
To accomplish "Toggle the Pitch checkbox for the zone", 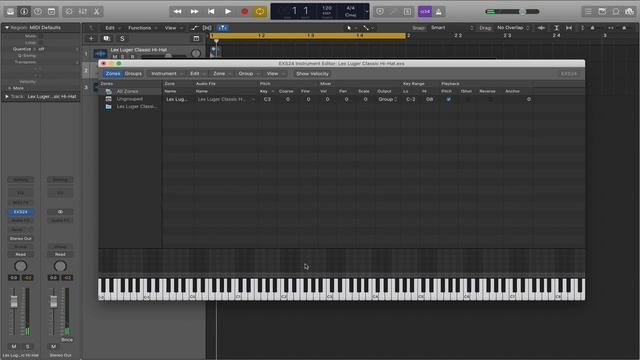I will click(449, 99).
